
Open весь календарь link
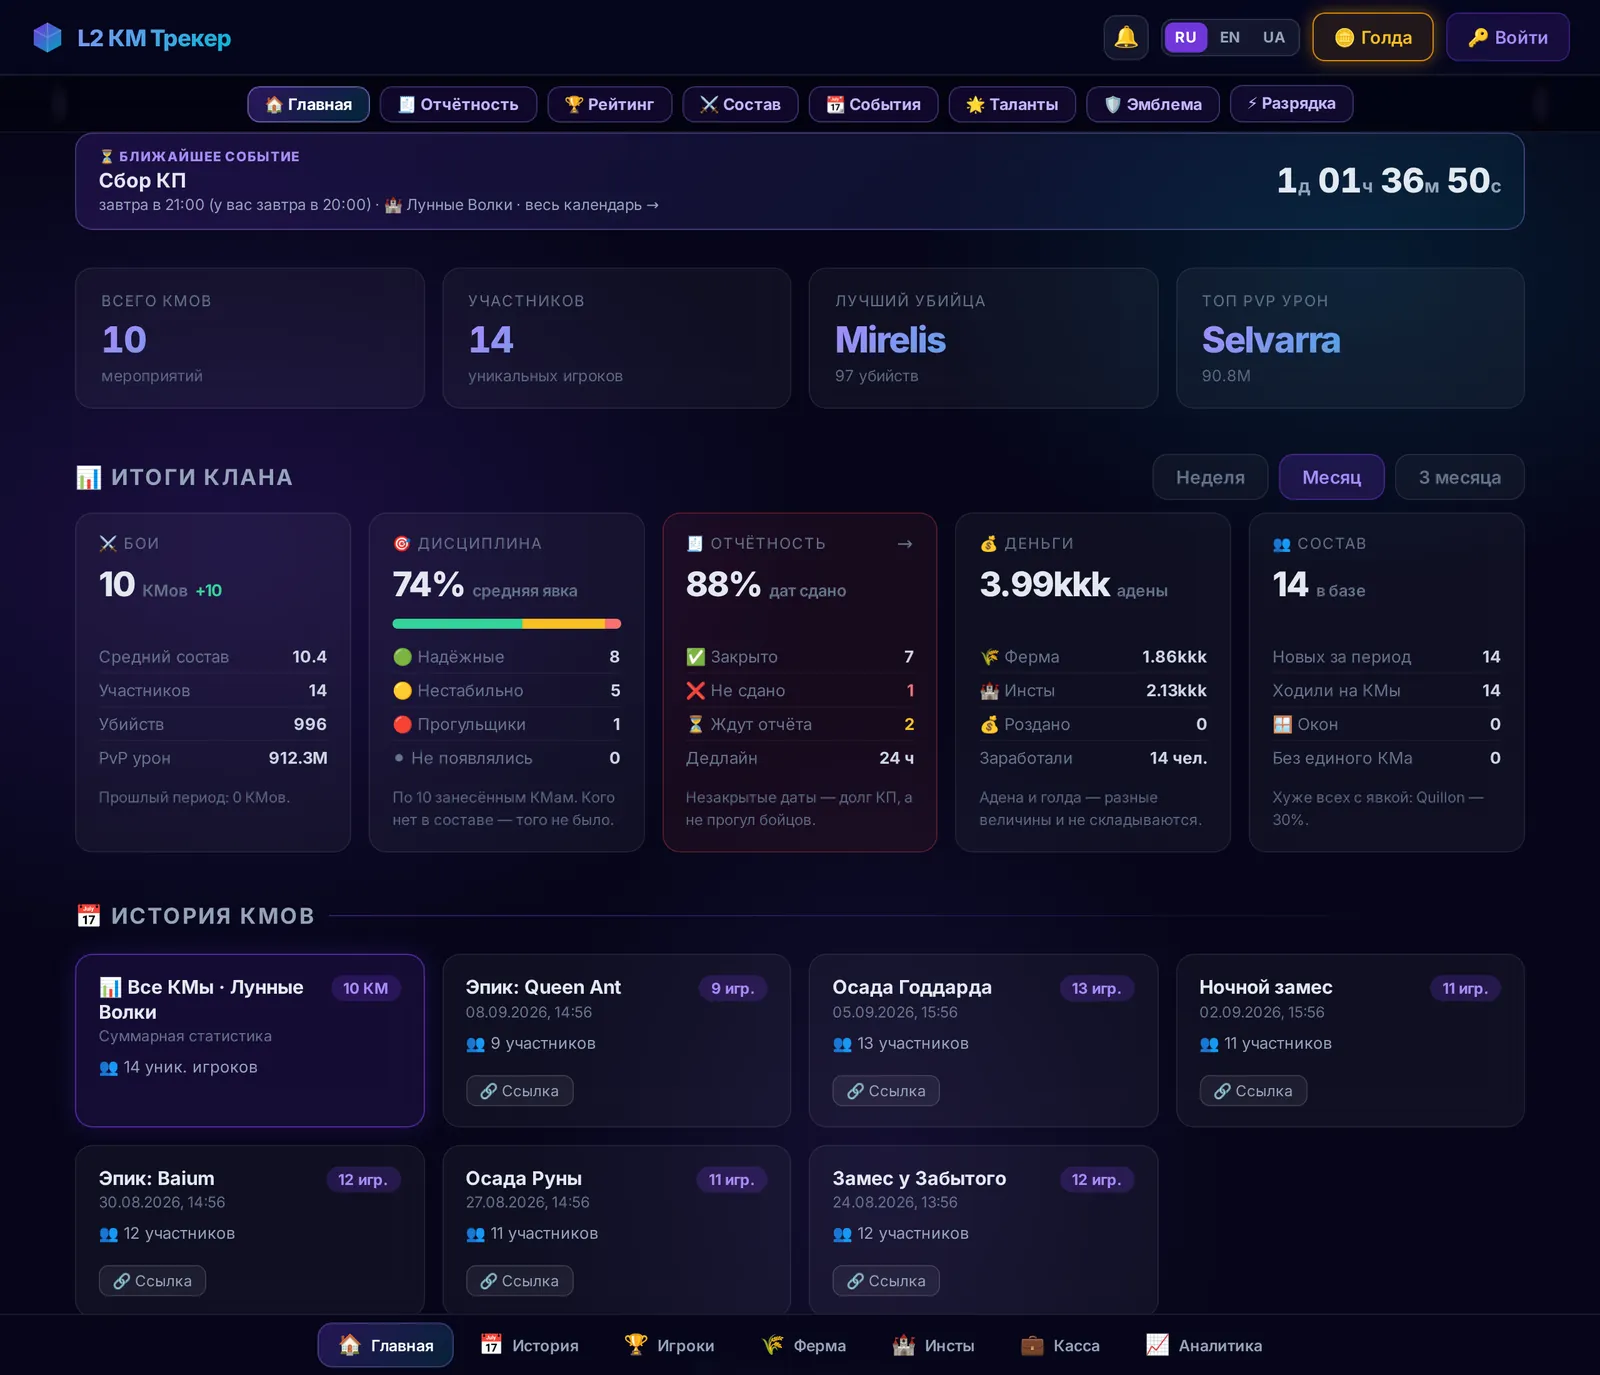592,205
